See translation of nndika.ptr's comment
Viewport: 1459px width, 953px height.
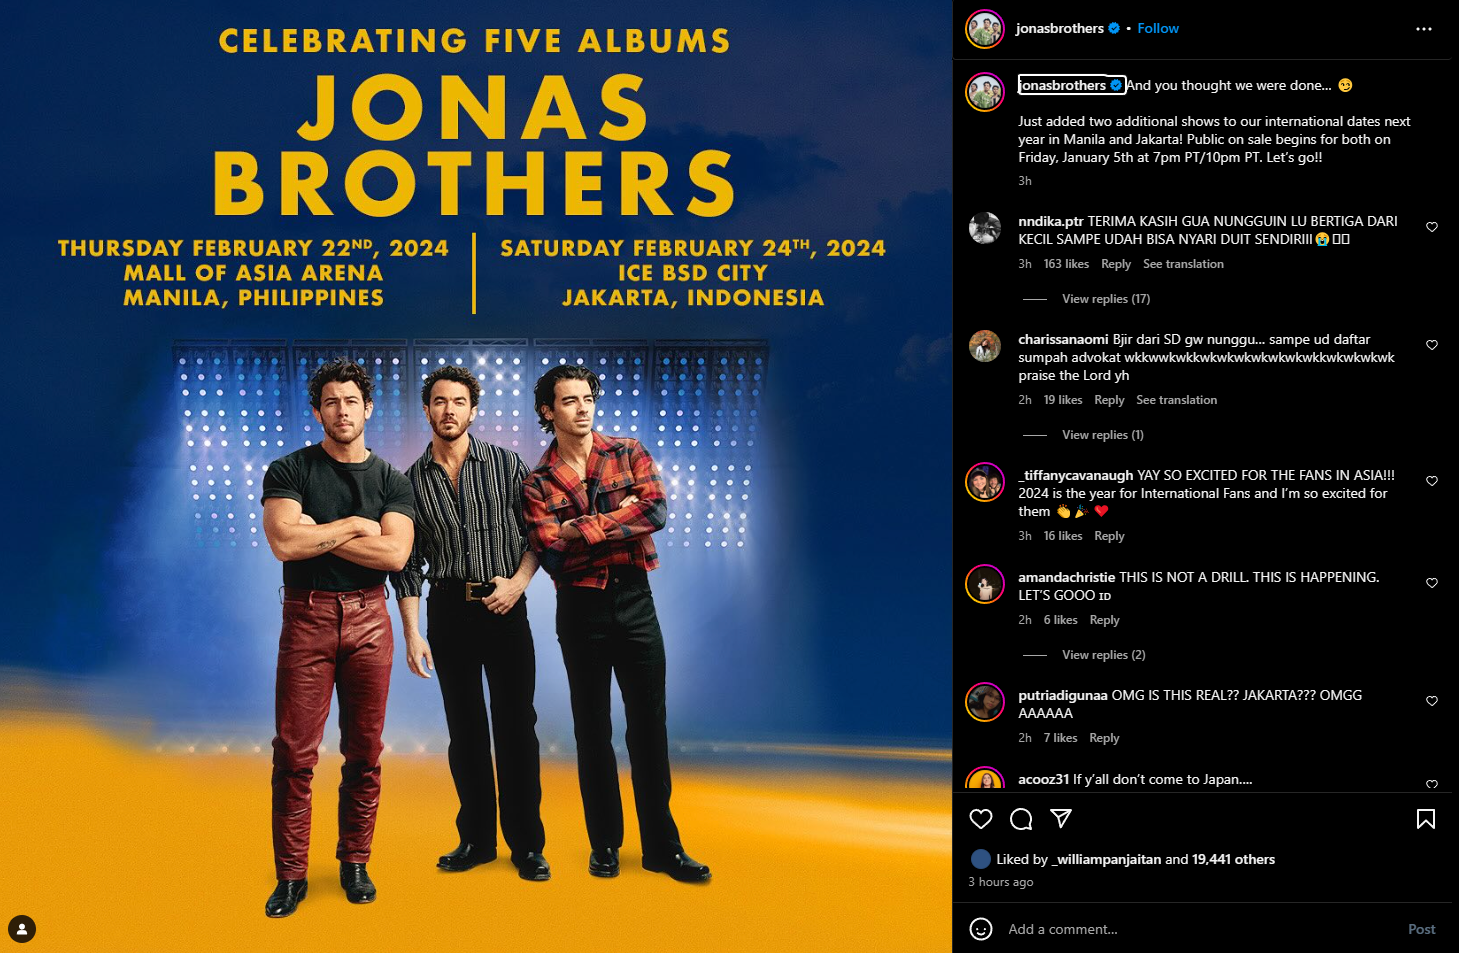click(1183, 264)
